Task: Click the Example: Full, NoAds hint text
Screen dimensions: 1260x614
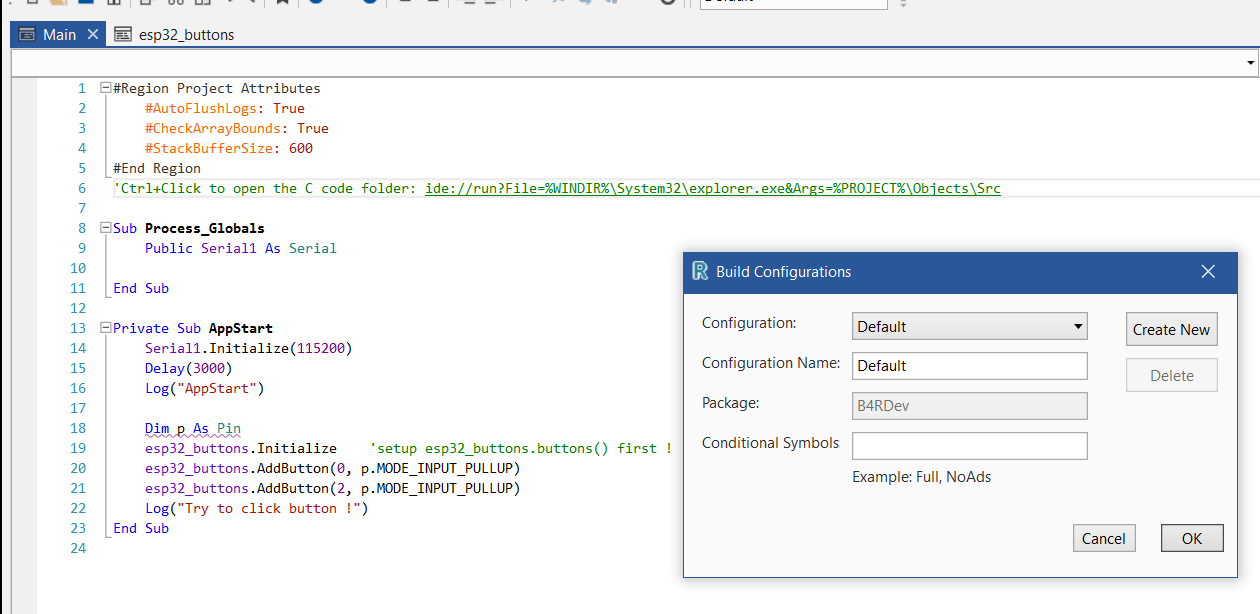Action: coord(922,477)
